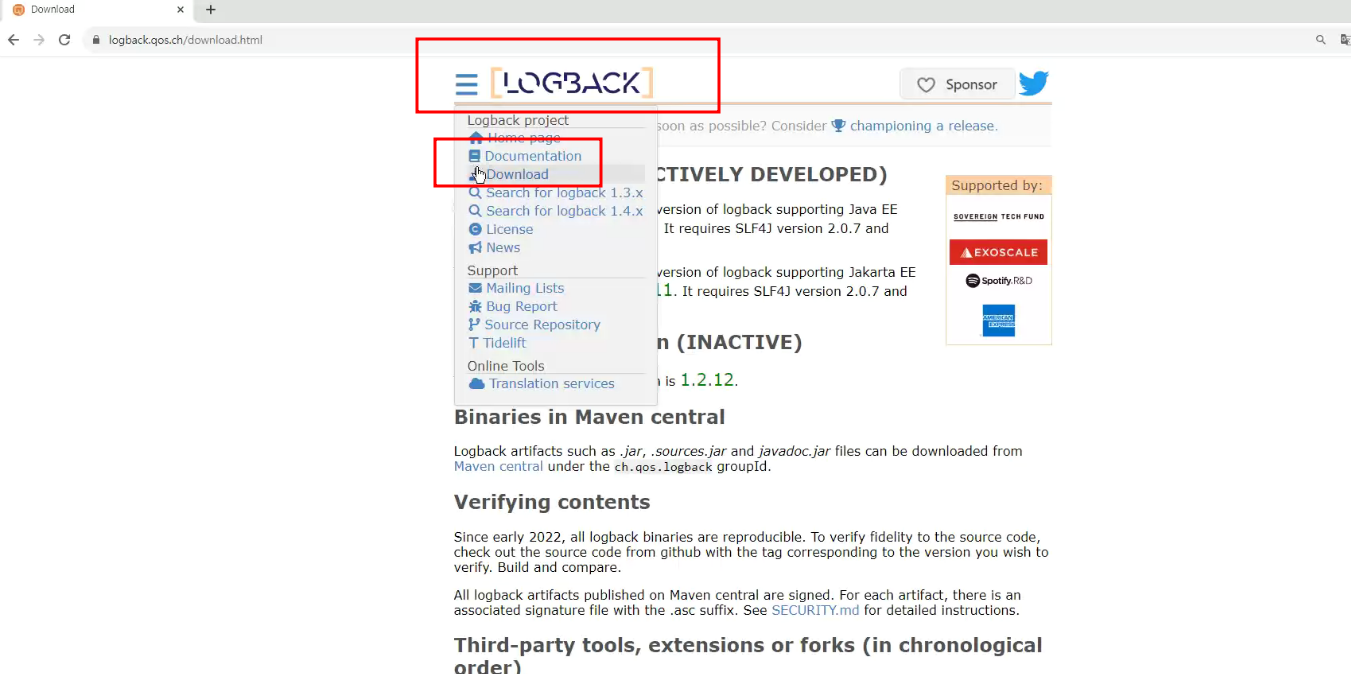Image resolution: width=1351 pixels, height=674 pixels.
Task: Click the site lock icon
Action: click(x=96, y=40)
